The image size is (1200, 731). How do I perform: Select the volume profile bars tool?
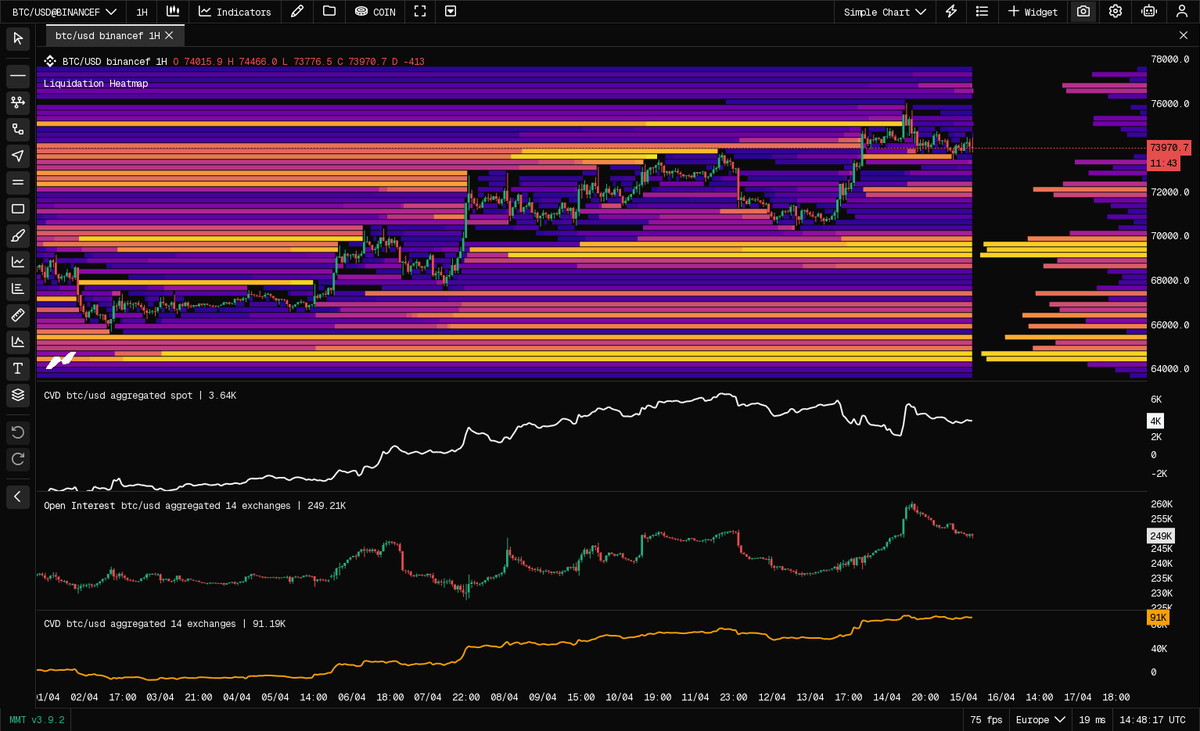click(17, 289)
